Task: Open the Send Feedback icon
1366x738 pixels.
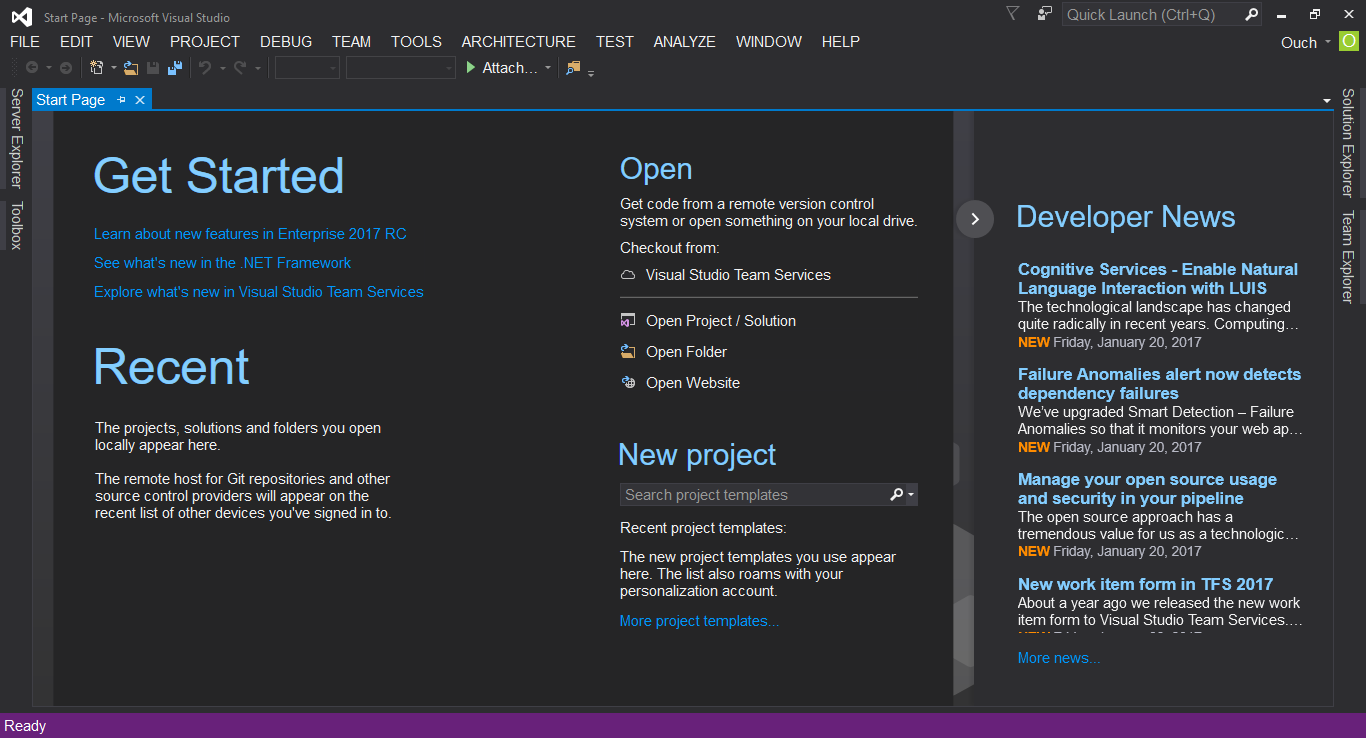Action: [1045, 14]
